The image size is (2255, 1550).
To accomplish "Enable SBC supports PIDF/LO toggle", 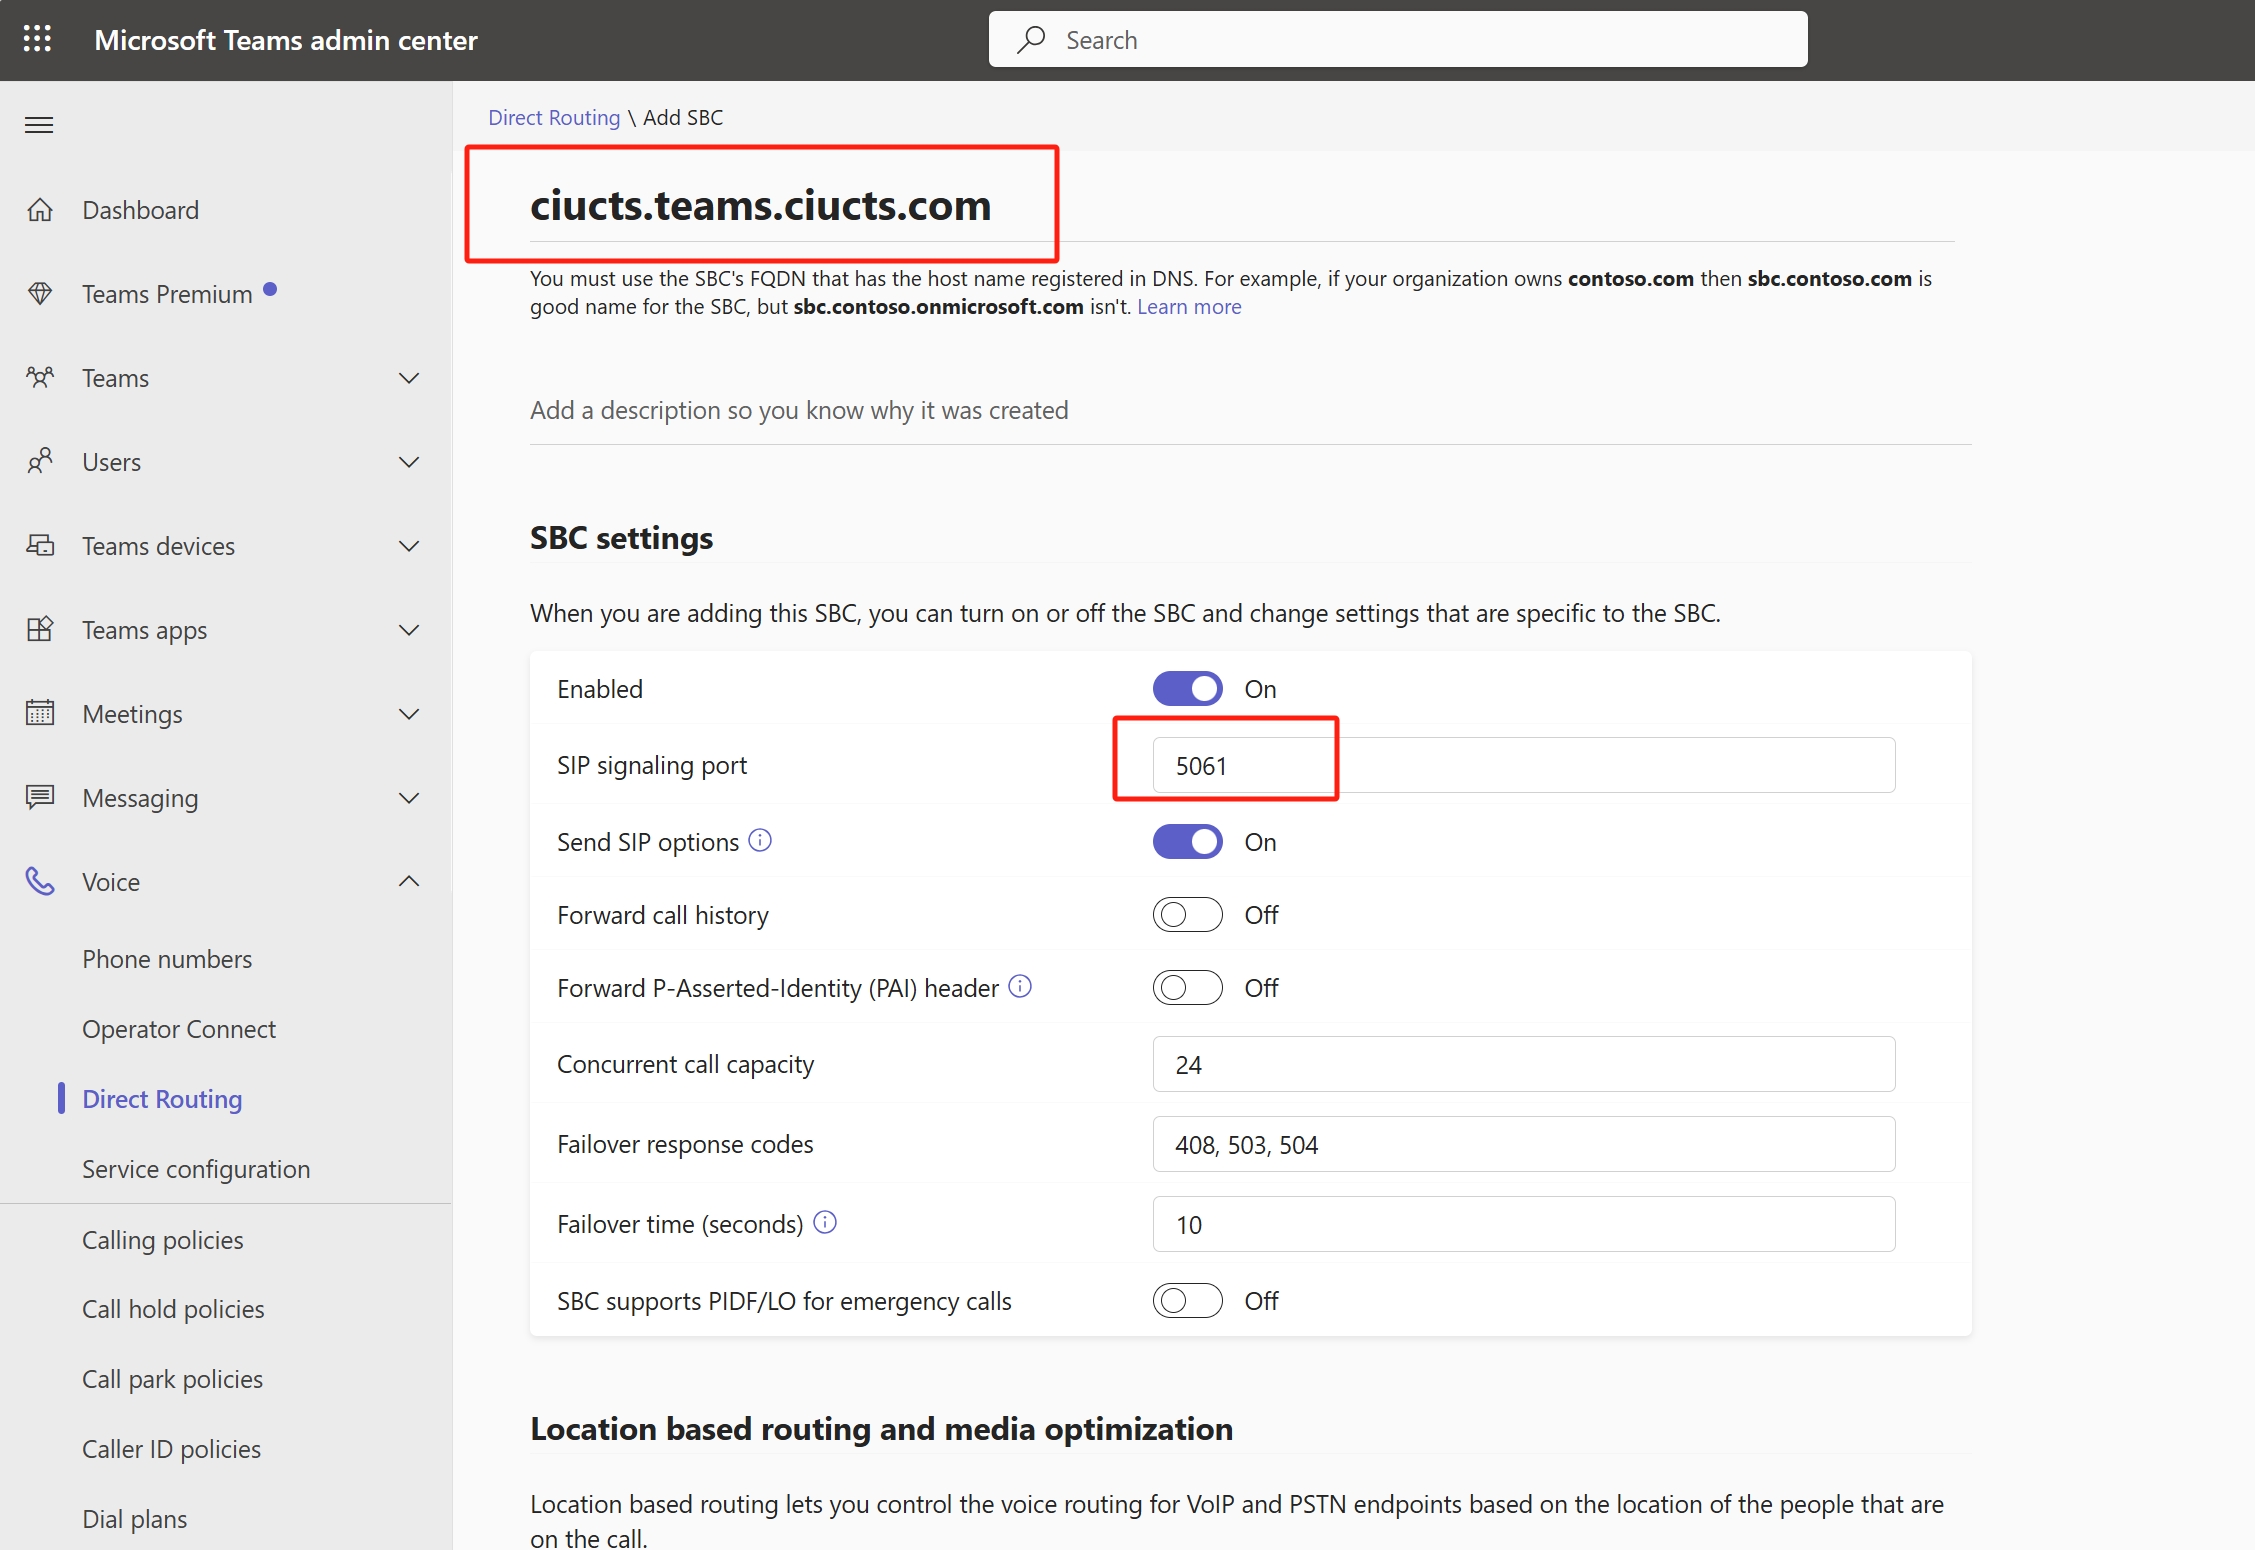I will (x=1187, y=1301).
